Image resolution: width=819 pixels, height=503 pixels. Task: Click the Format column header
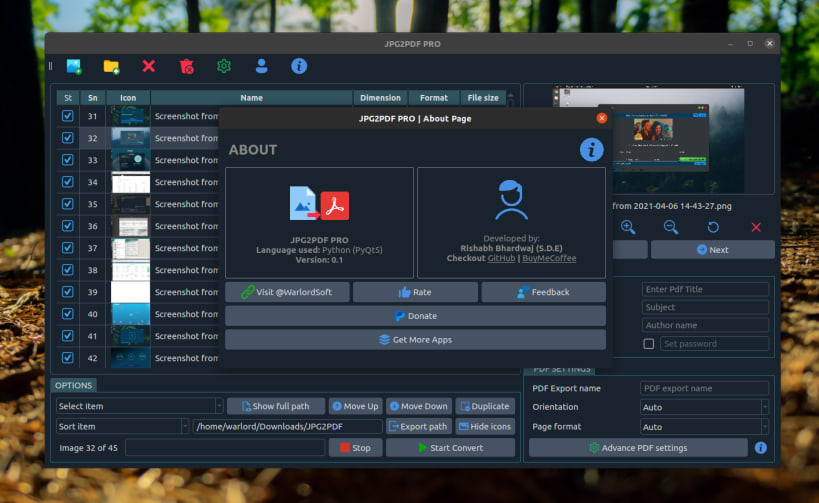(434, 98)
